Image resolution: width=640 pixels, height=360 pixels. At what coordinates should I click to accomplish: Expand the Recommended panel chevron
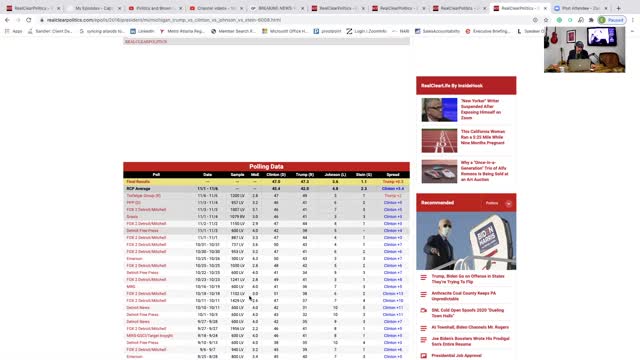tap(509, 203)
